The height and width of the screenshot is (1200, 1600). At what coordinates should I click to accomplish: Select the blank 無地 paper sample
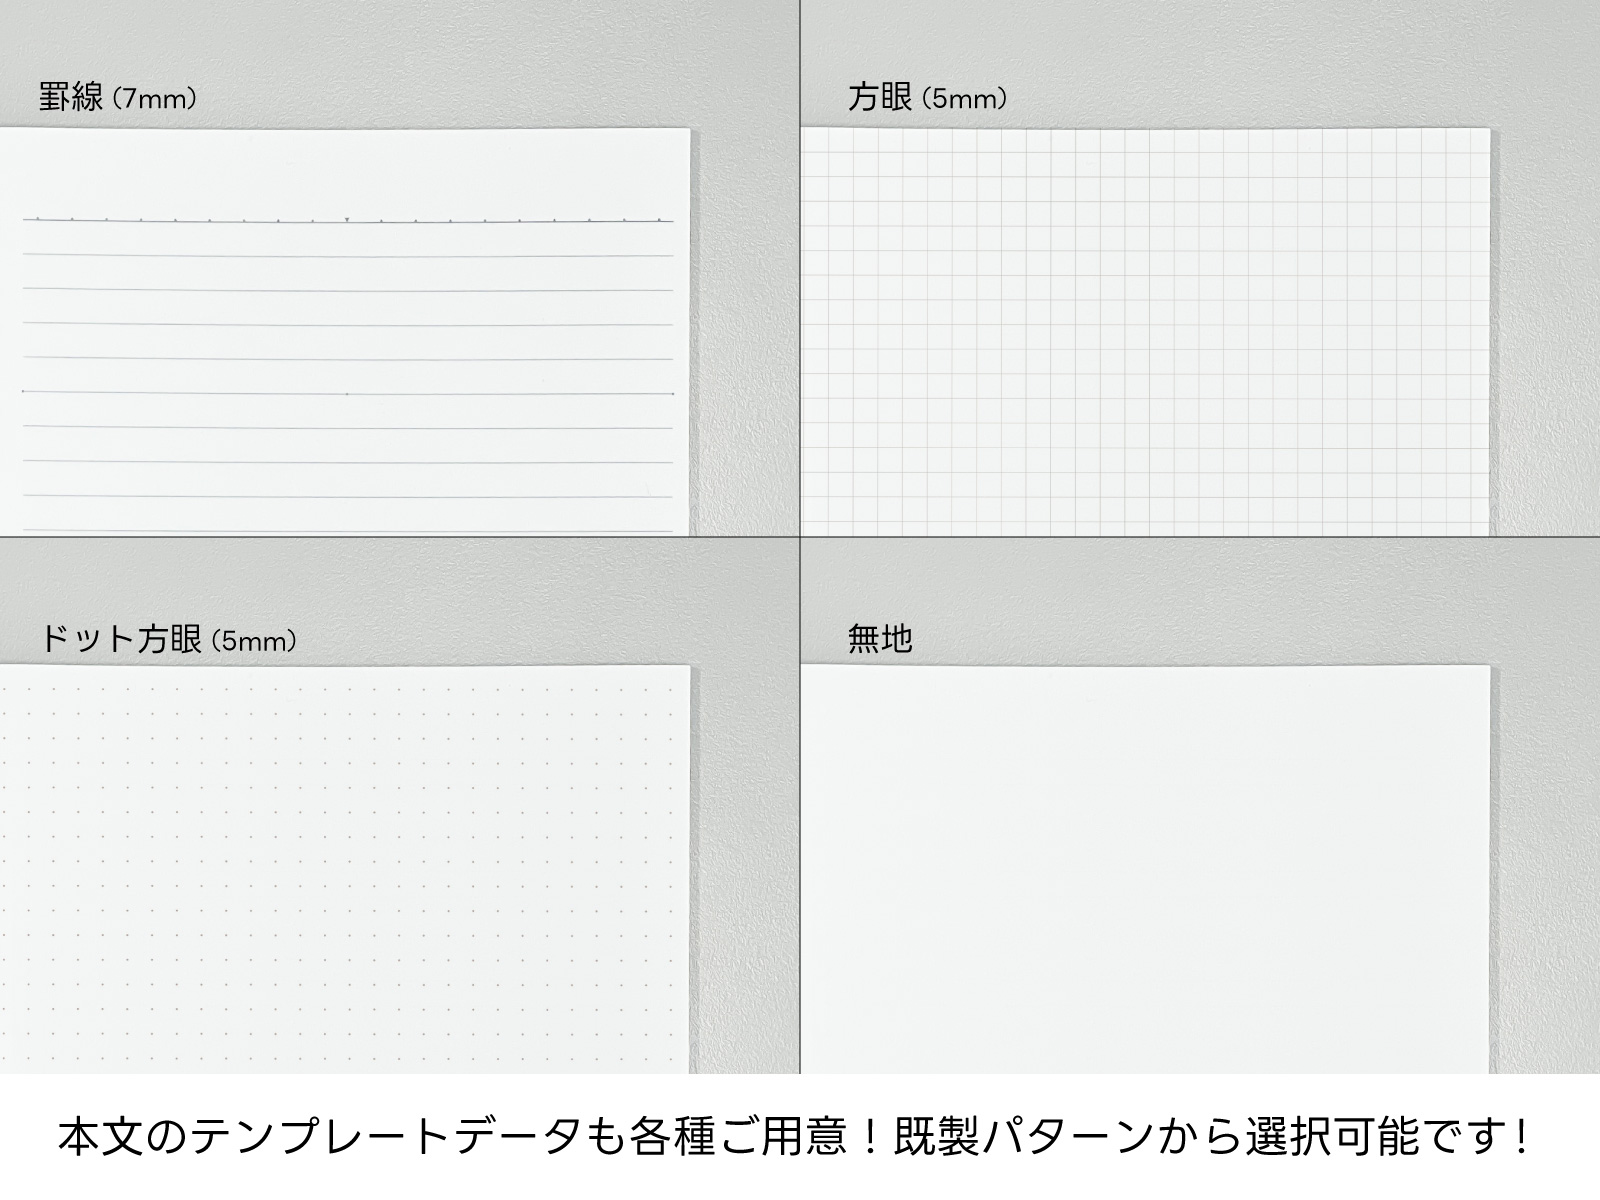(1145, 870)
